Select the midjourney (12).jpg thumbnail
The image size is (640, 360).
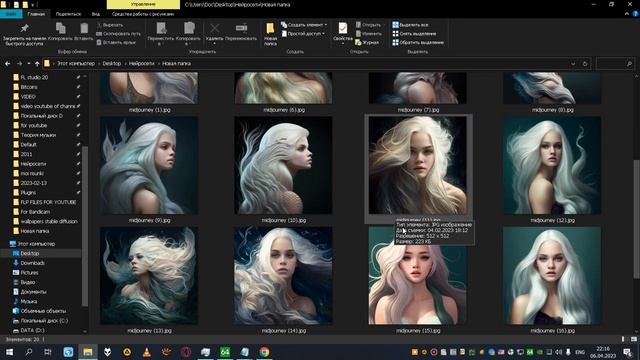click(552, 165)
